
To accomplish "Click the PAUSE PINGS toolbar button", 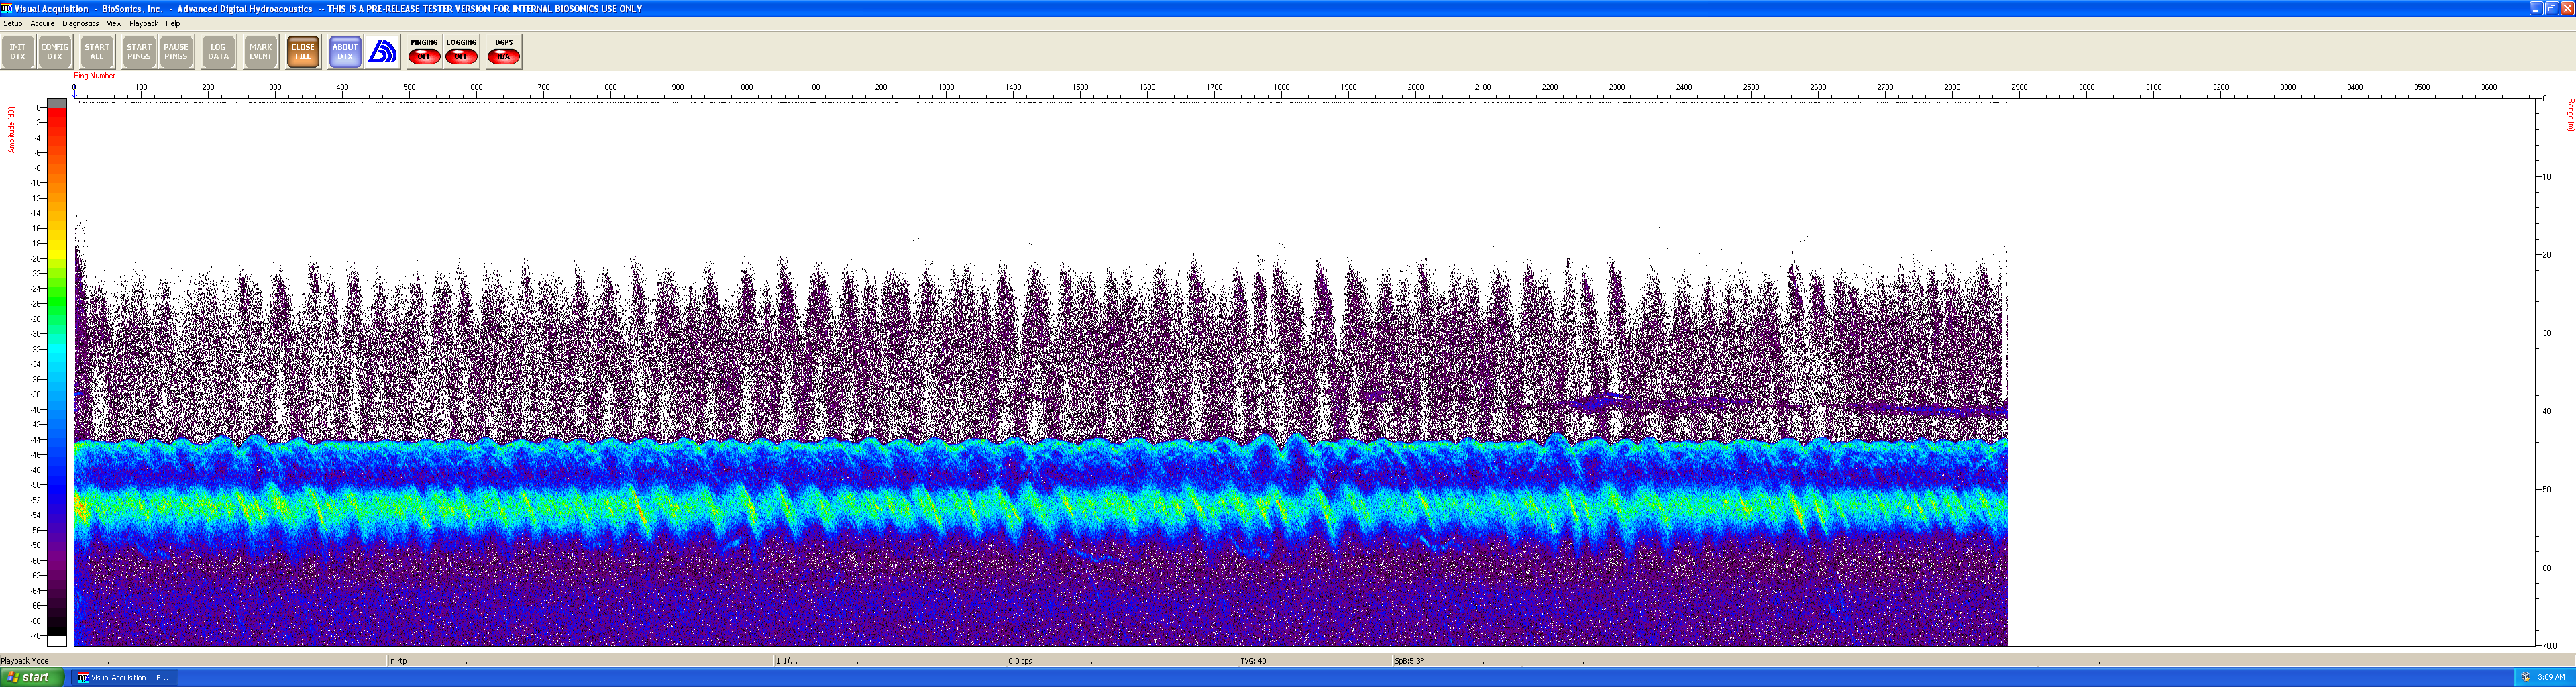I will pyautogui.click(x=176, y=52).
